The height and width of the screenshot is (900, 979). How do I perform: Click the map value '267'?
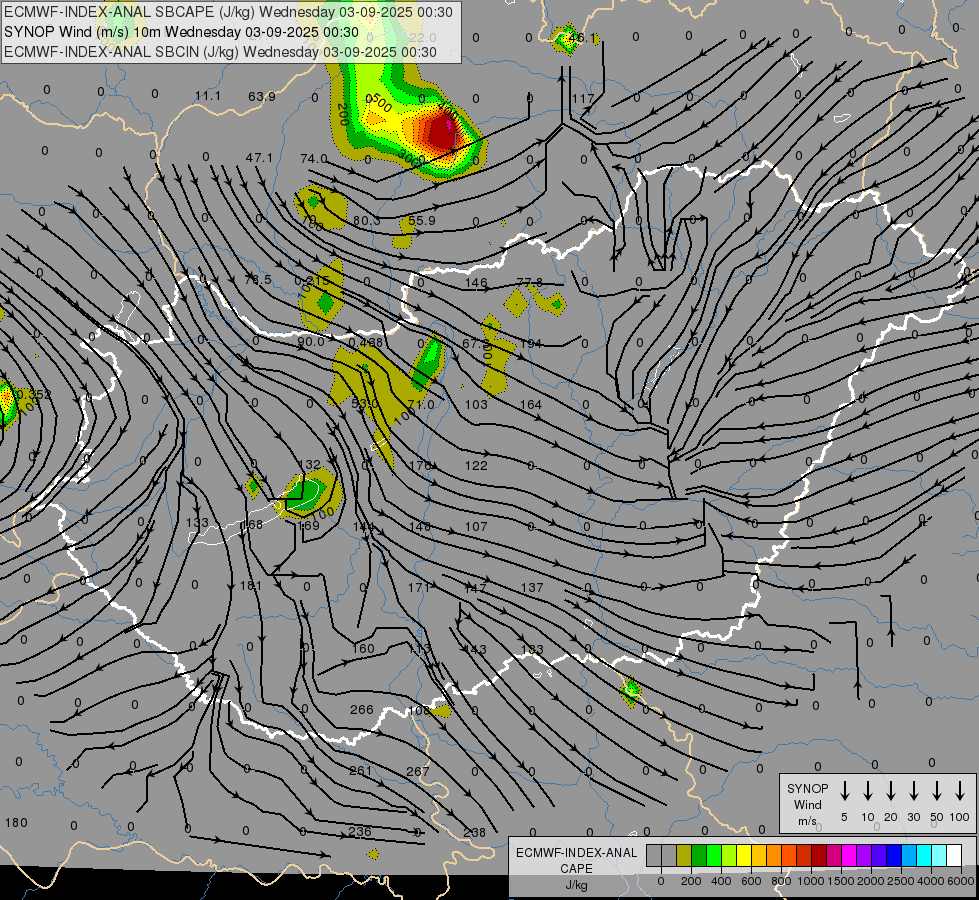pyautogui.click(x=418, y=771)
